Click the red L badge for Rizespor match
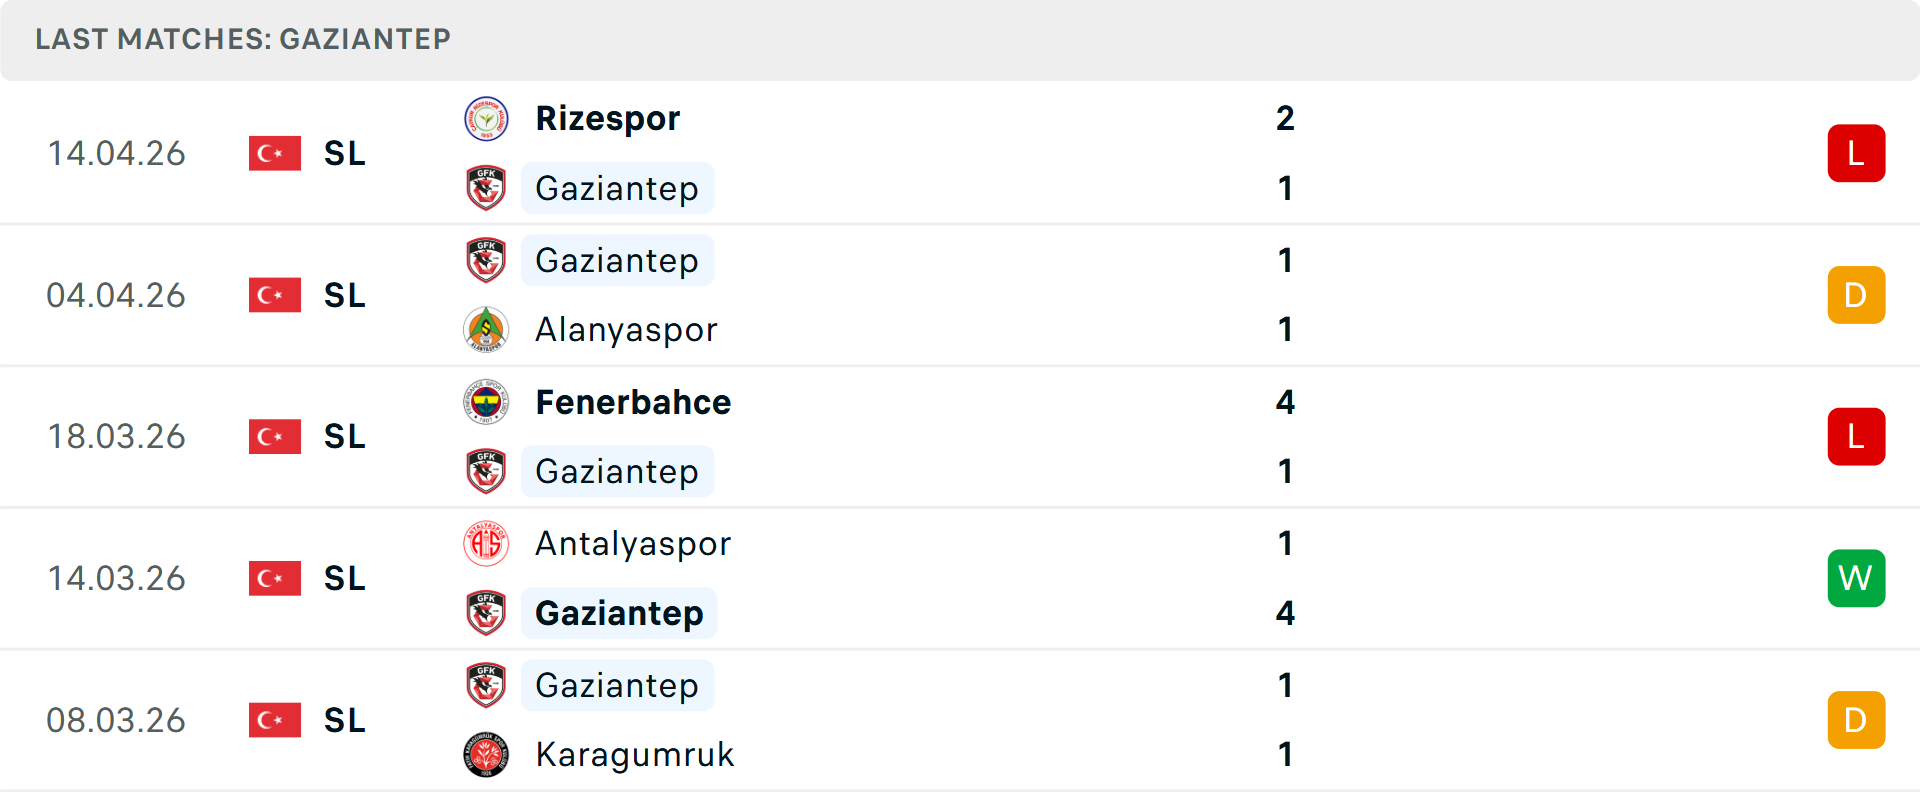 tap(1856, 154)
